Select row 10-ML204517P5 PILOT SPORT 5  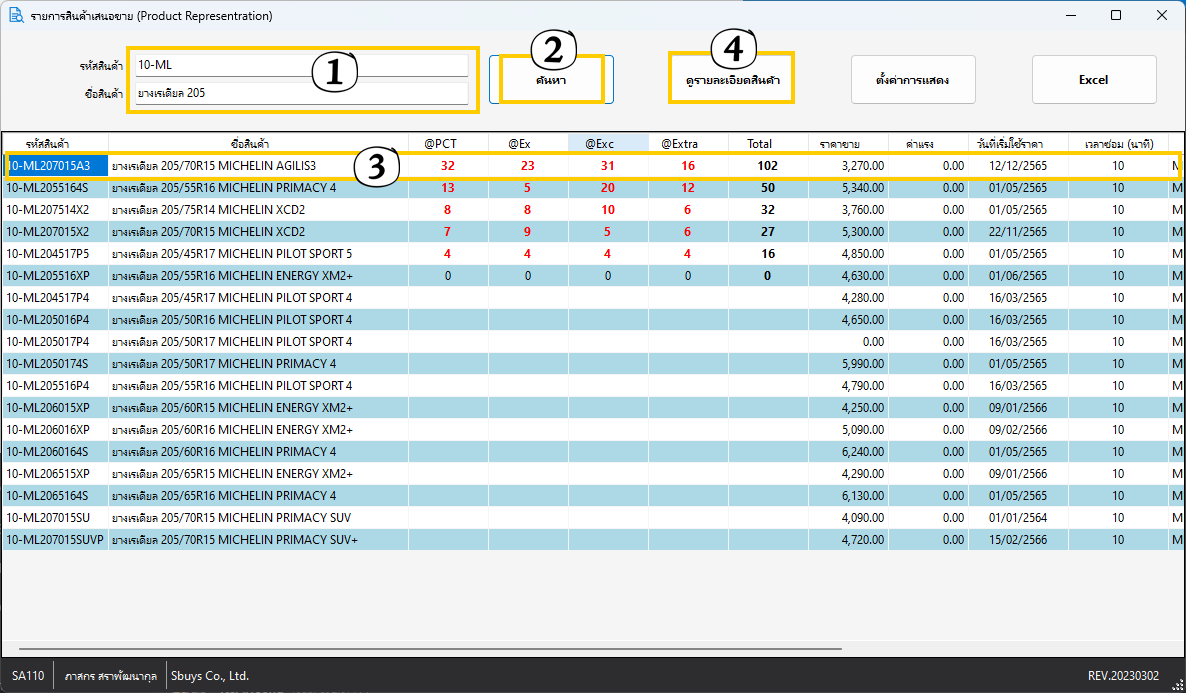[x=260, y=254]
